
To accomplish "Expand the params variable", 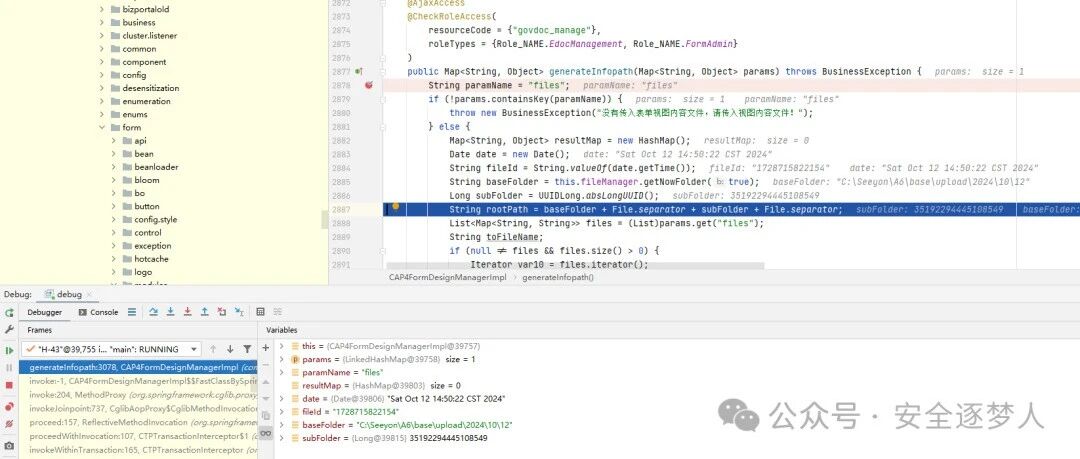I will [282, 359].
